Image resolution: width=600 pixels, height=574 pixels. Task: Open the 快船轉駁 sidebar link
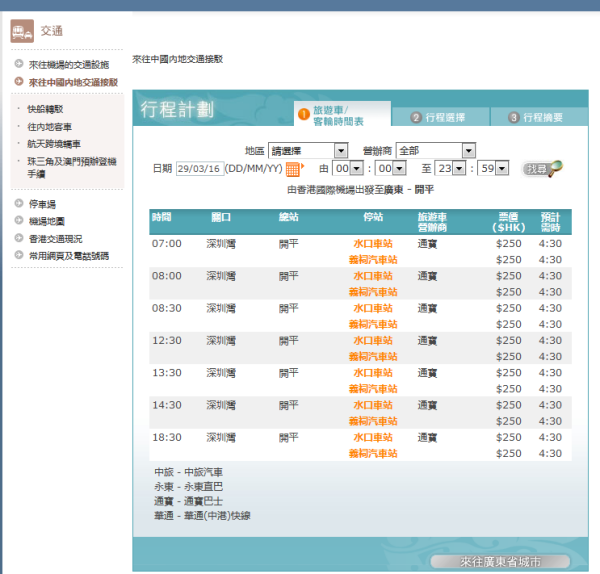[45, 109]
